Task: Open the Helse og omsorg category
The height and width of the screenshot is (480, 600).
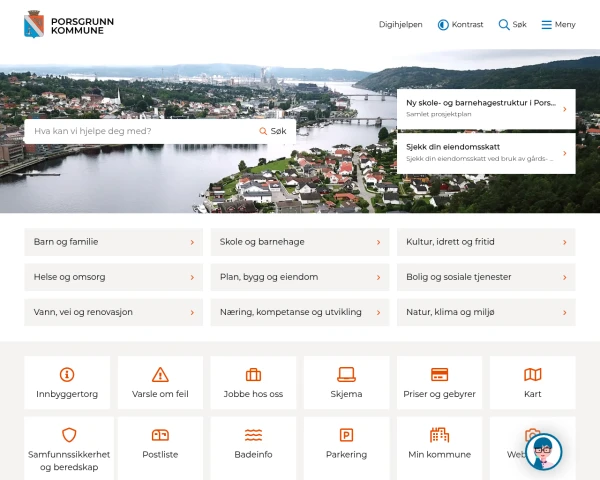Action: click(114, 277)
